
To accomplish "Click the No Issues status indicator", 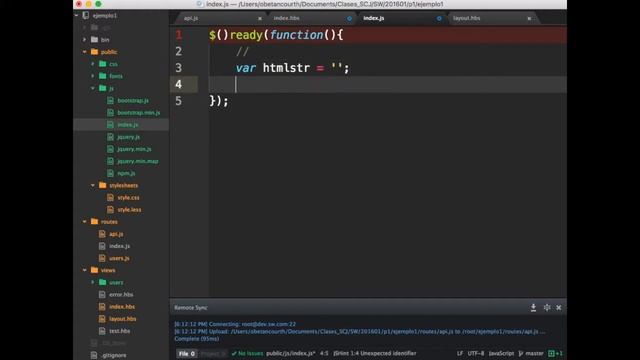I will click(247, 353).
